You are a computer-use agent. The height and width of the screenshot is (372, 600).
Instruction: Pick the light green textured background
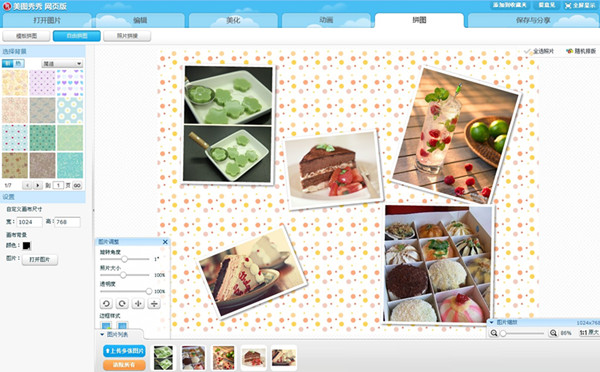70,138
